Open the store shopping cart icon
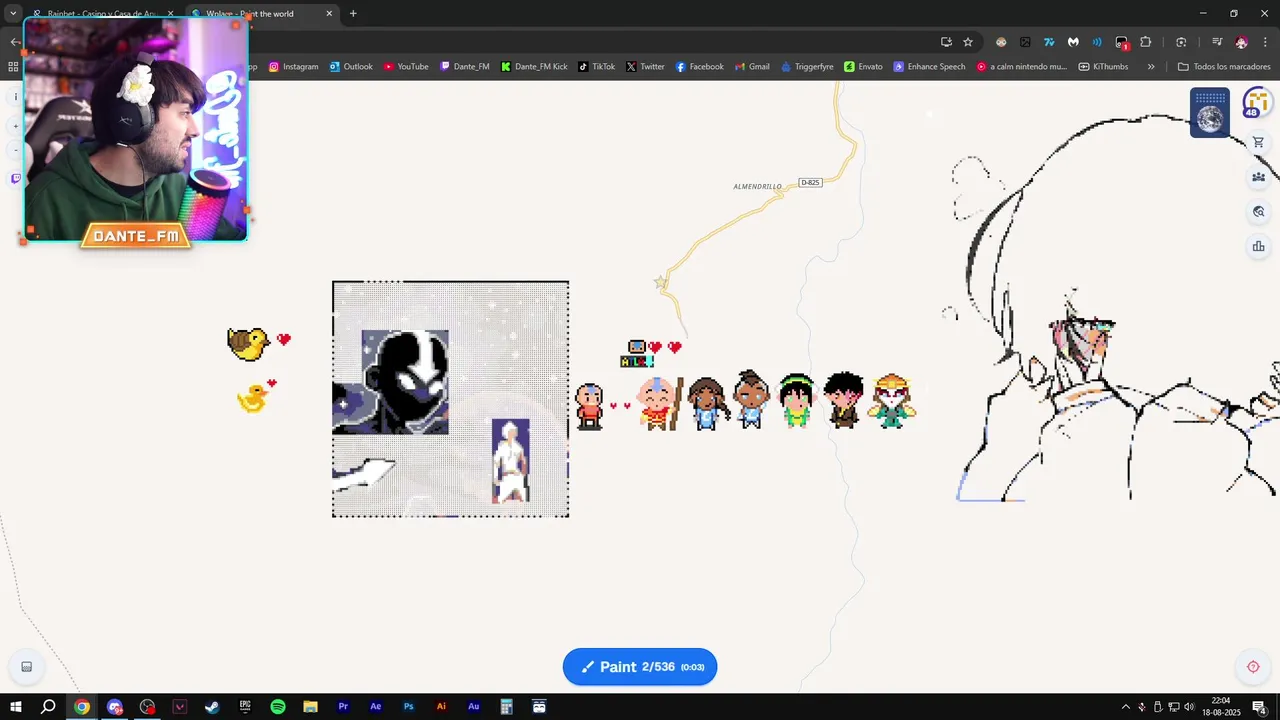1280x720 pixels. click(x=1258, y=142)
